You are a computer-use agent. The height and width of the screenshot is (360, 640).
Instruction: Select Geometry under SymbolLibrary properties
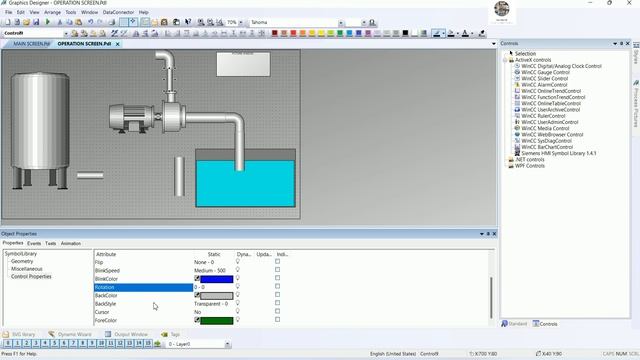click(x=22, y=261)
